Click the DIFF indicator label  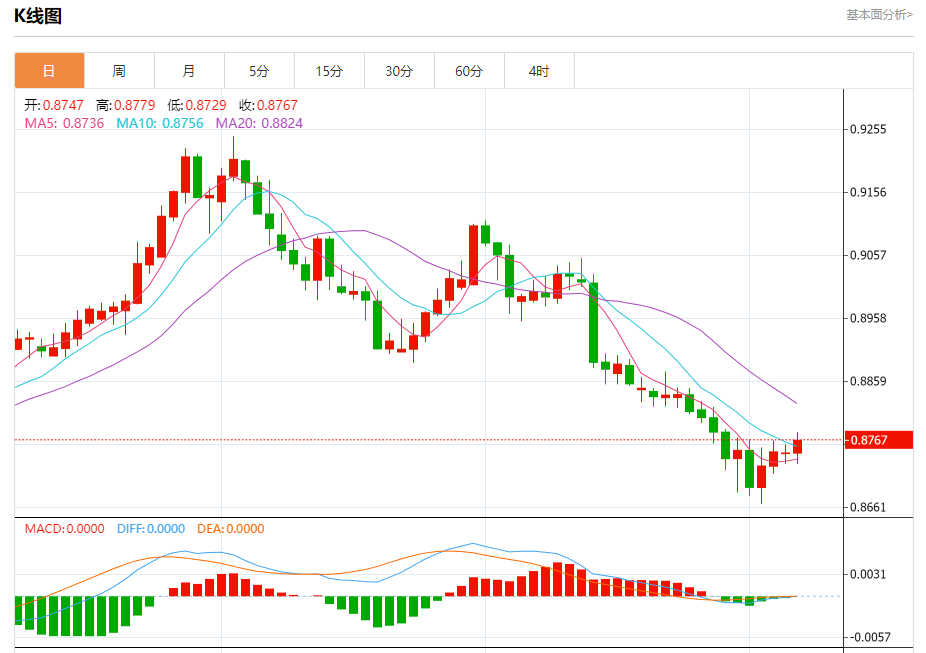pyautogui.click(x=150, y=529)
